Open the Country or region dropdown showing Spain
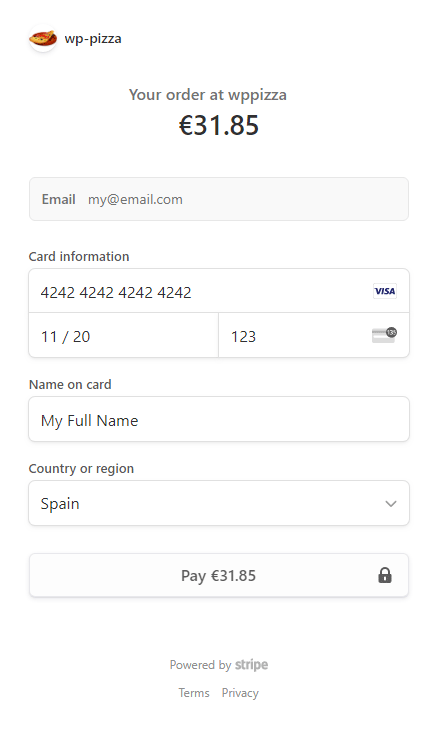This screenshot has width=440, height=730. pyautogui.click(x=219, y=503)
